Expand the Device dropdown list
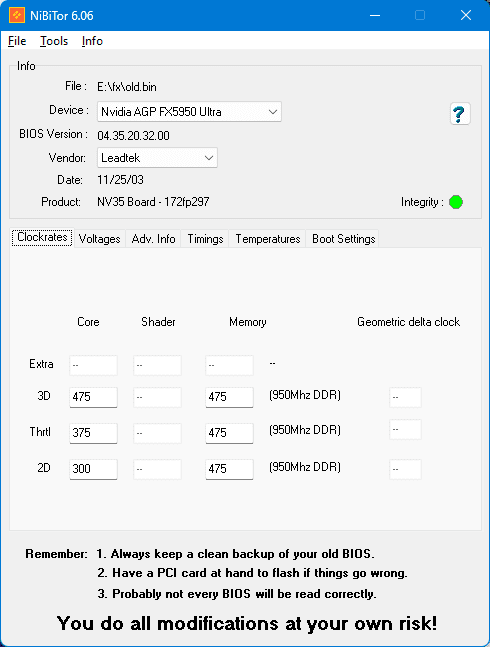This screenshot has height=647, width=490. 189,112
